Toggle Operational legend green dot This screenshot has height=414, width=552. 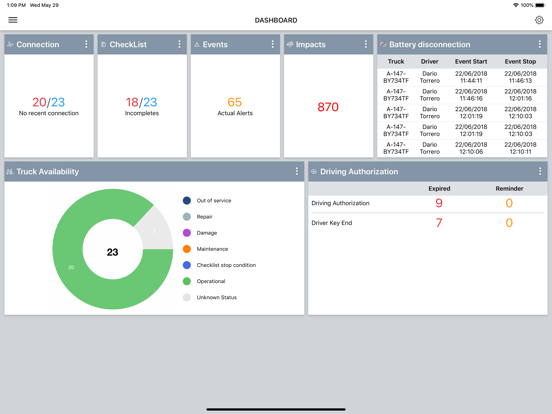click(187, 281)
